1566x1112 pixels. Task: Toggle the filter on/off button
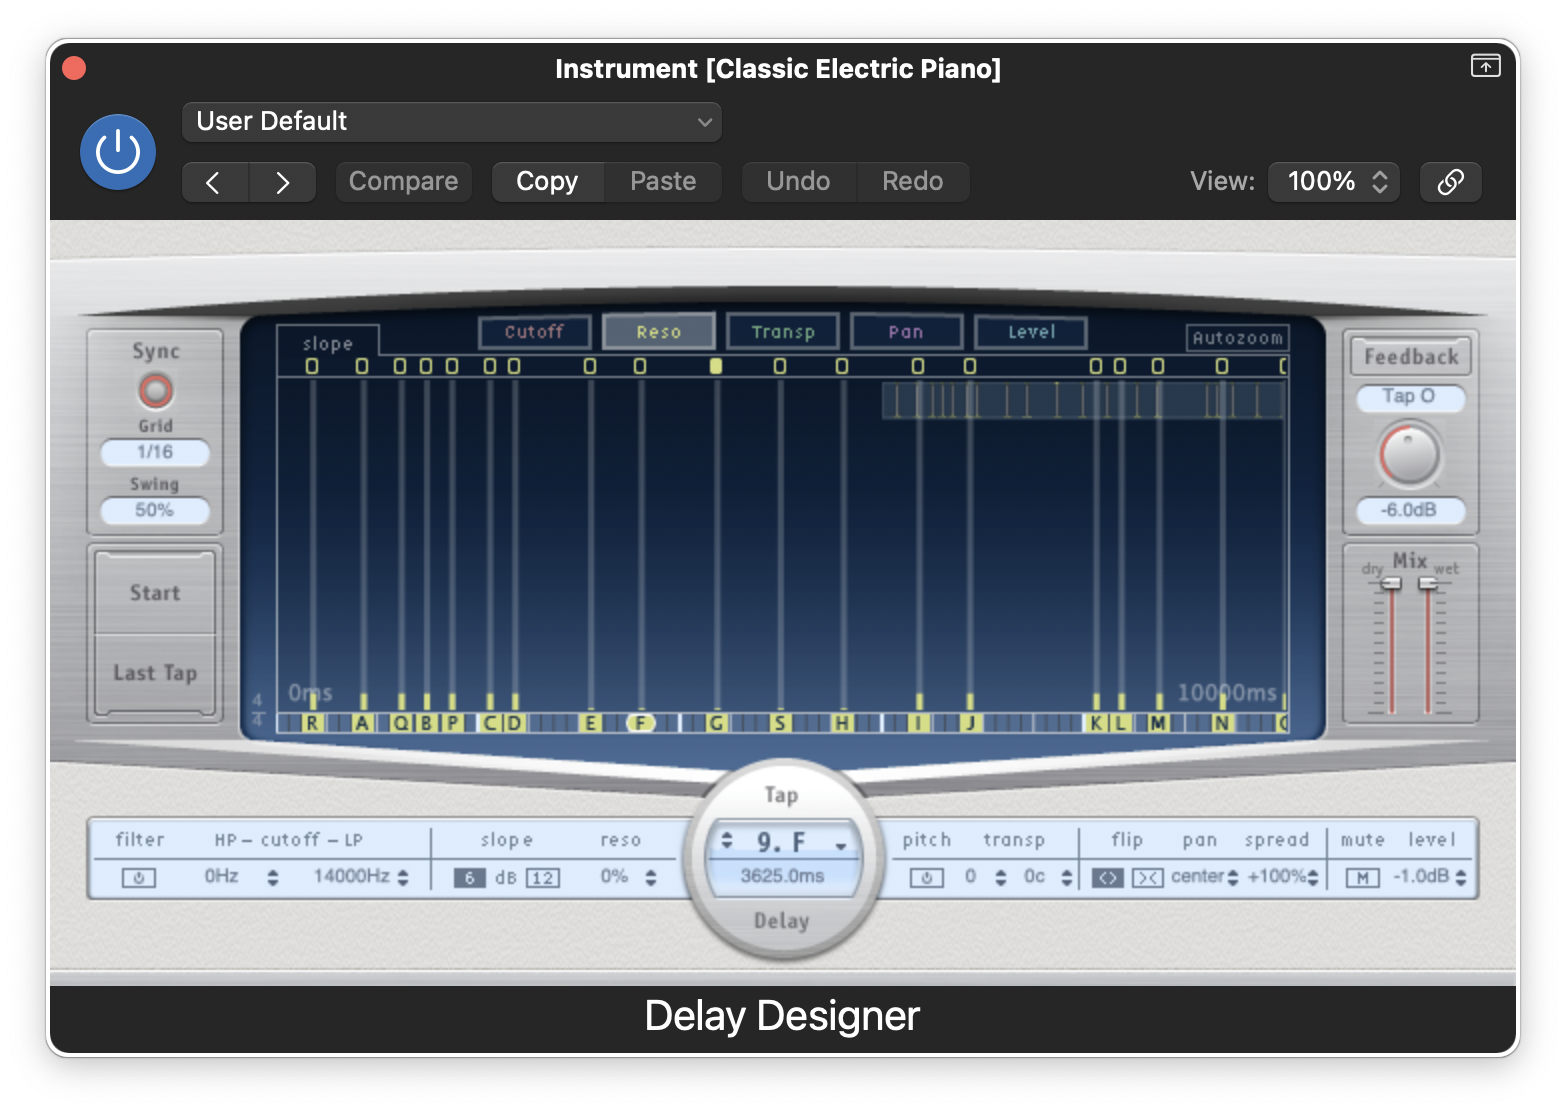pos(139,878)
